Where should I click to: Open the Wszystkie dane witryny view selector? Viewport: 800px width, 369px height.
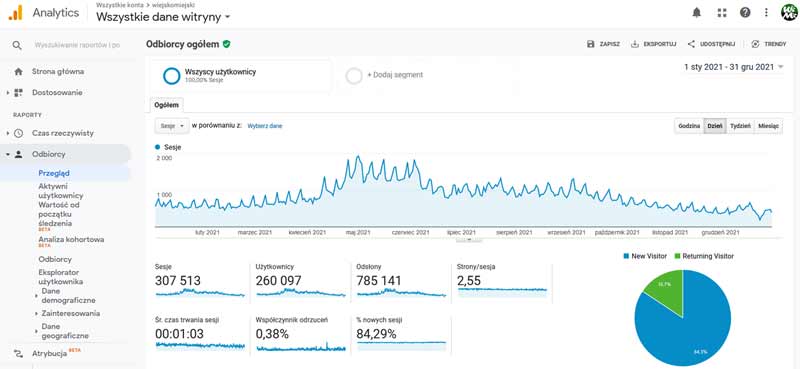point(163,17)
